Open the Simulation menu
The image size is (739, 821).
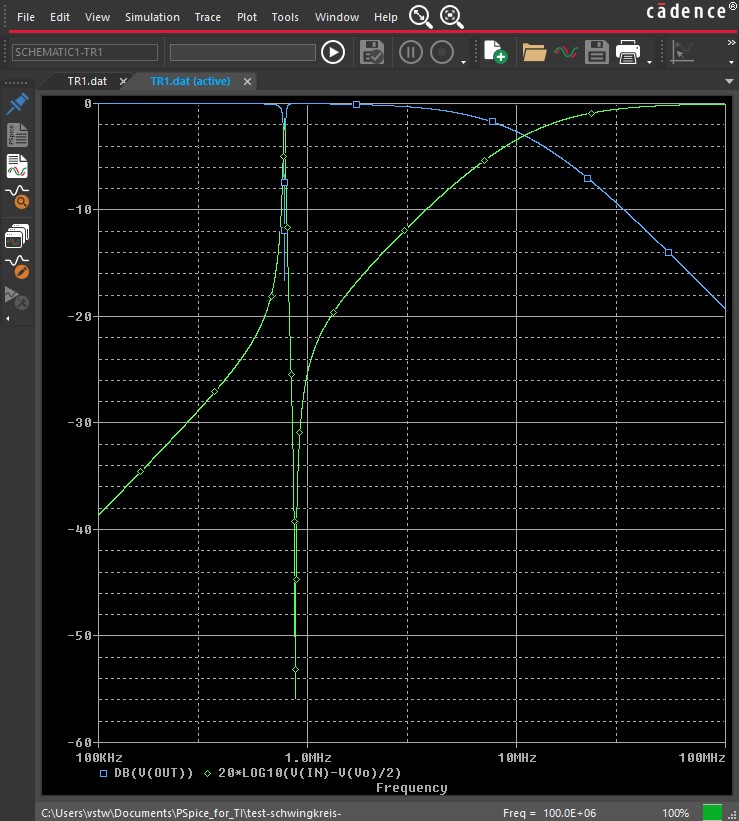click(x=152, y=17)
